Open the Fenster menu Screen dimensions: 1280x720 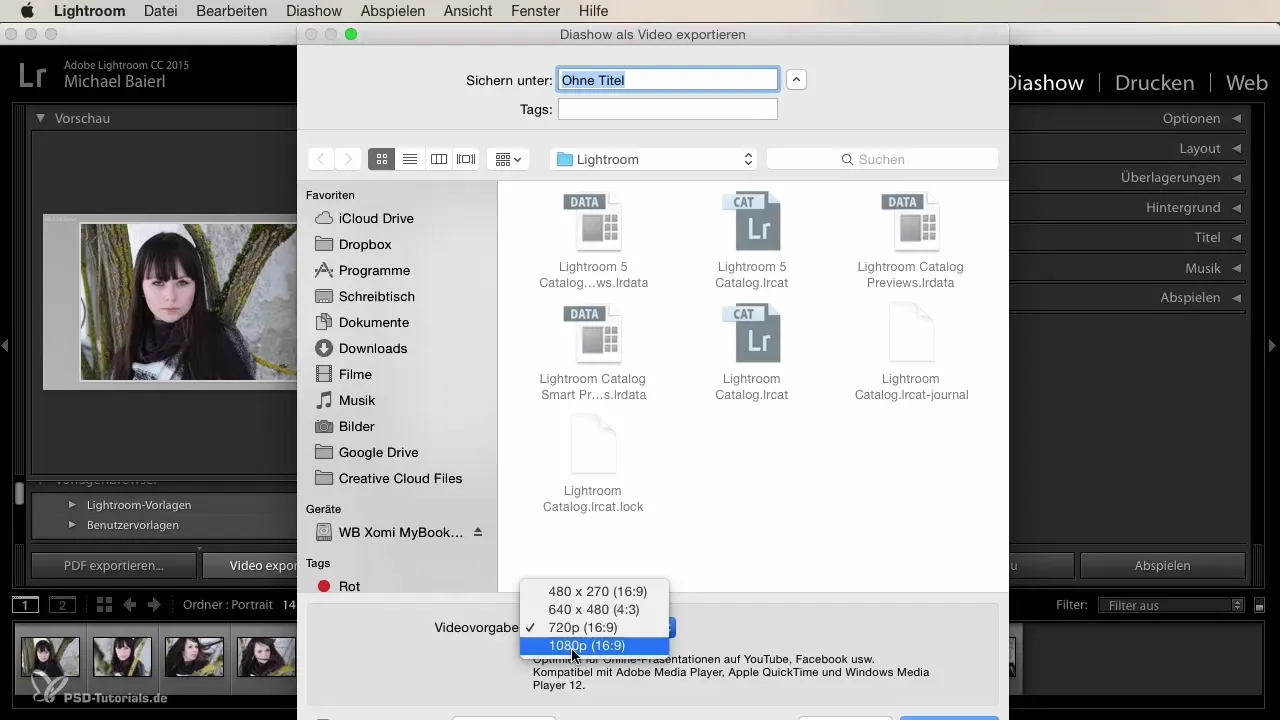point(535,11)
